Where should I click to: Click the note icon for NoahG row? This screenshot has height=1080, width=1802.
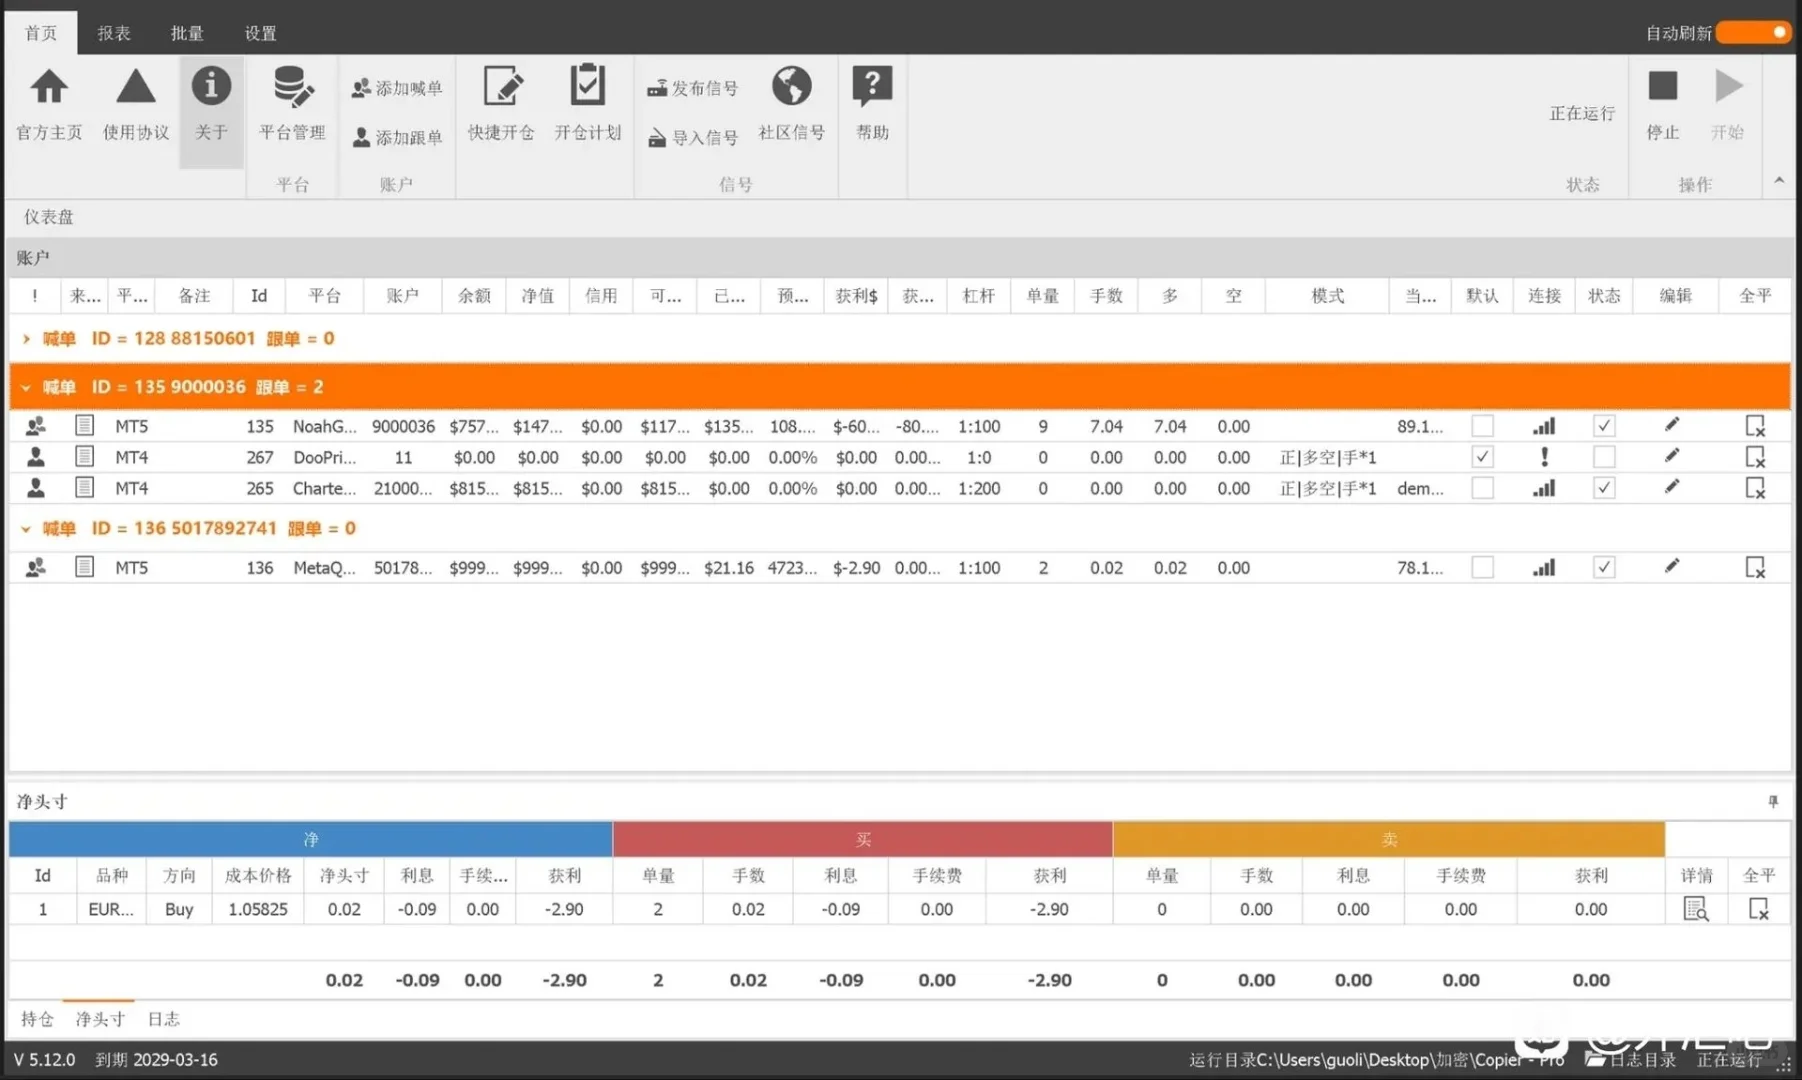(x=85, y=426)
